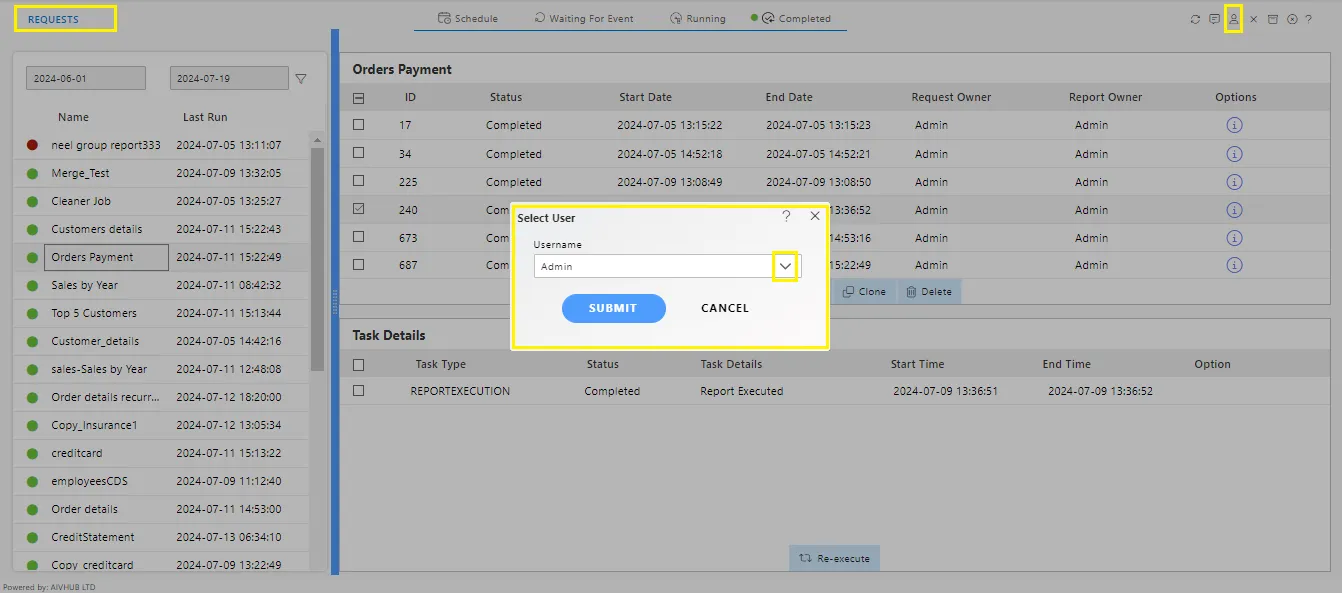Click the filter funnel icon beside dates
The image size is (1342, 593).
point(301,78)
